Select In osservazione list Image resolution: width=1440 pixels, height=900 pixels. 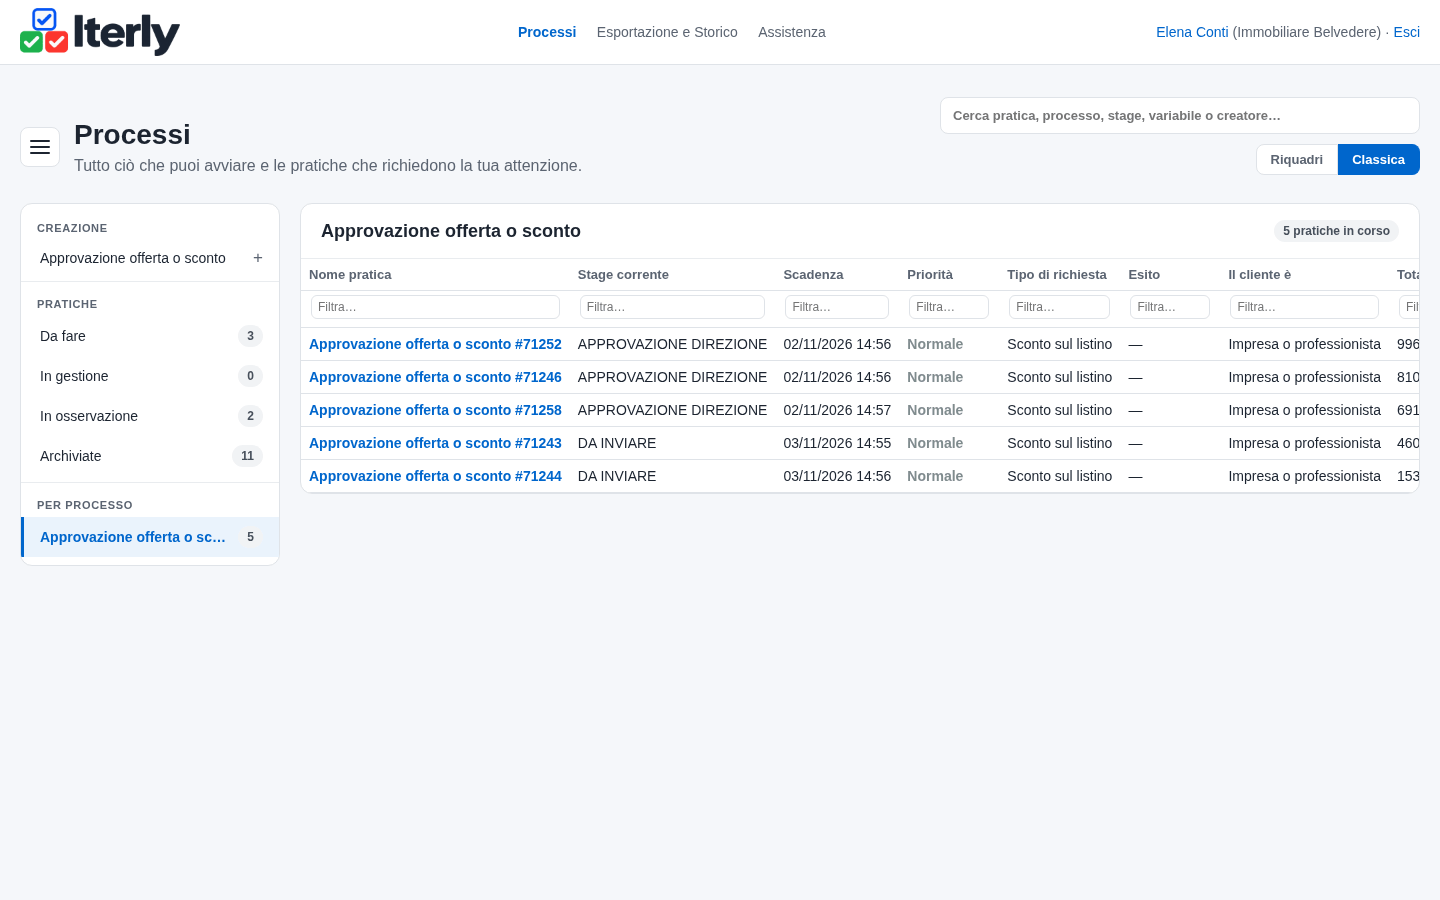pos(150,416)
